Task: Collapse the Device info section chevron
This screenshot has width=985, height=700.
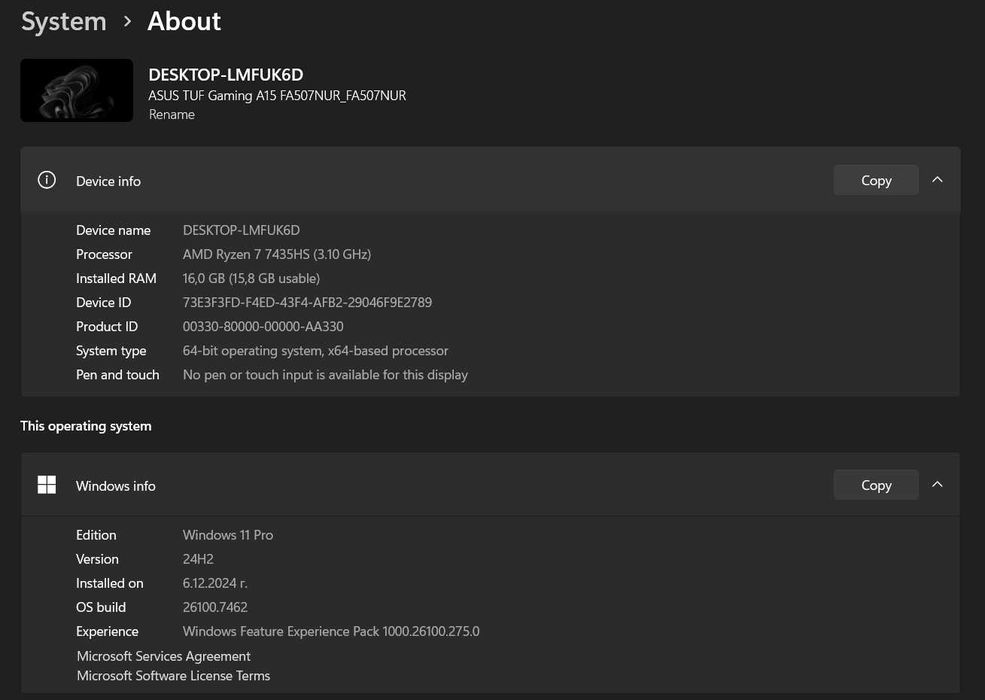Action: click(x=937, y=180)
